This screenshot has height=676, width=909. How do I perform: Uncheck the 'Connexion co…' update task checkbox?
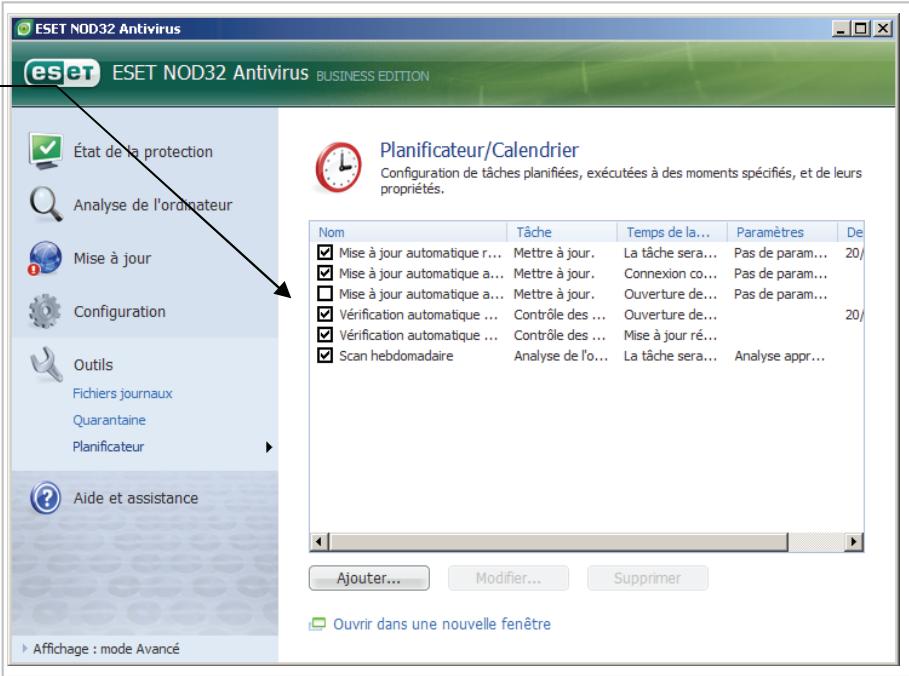(x=325, y=273)
